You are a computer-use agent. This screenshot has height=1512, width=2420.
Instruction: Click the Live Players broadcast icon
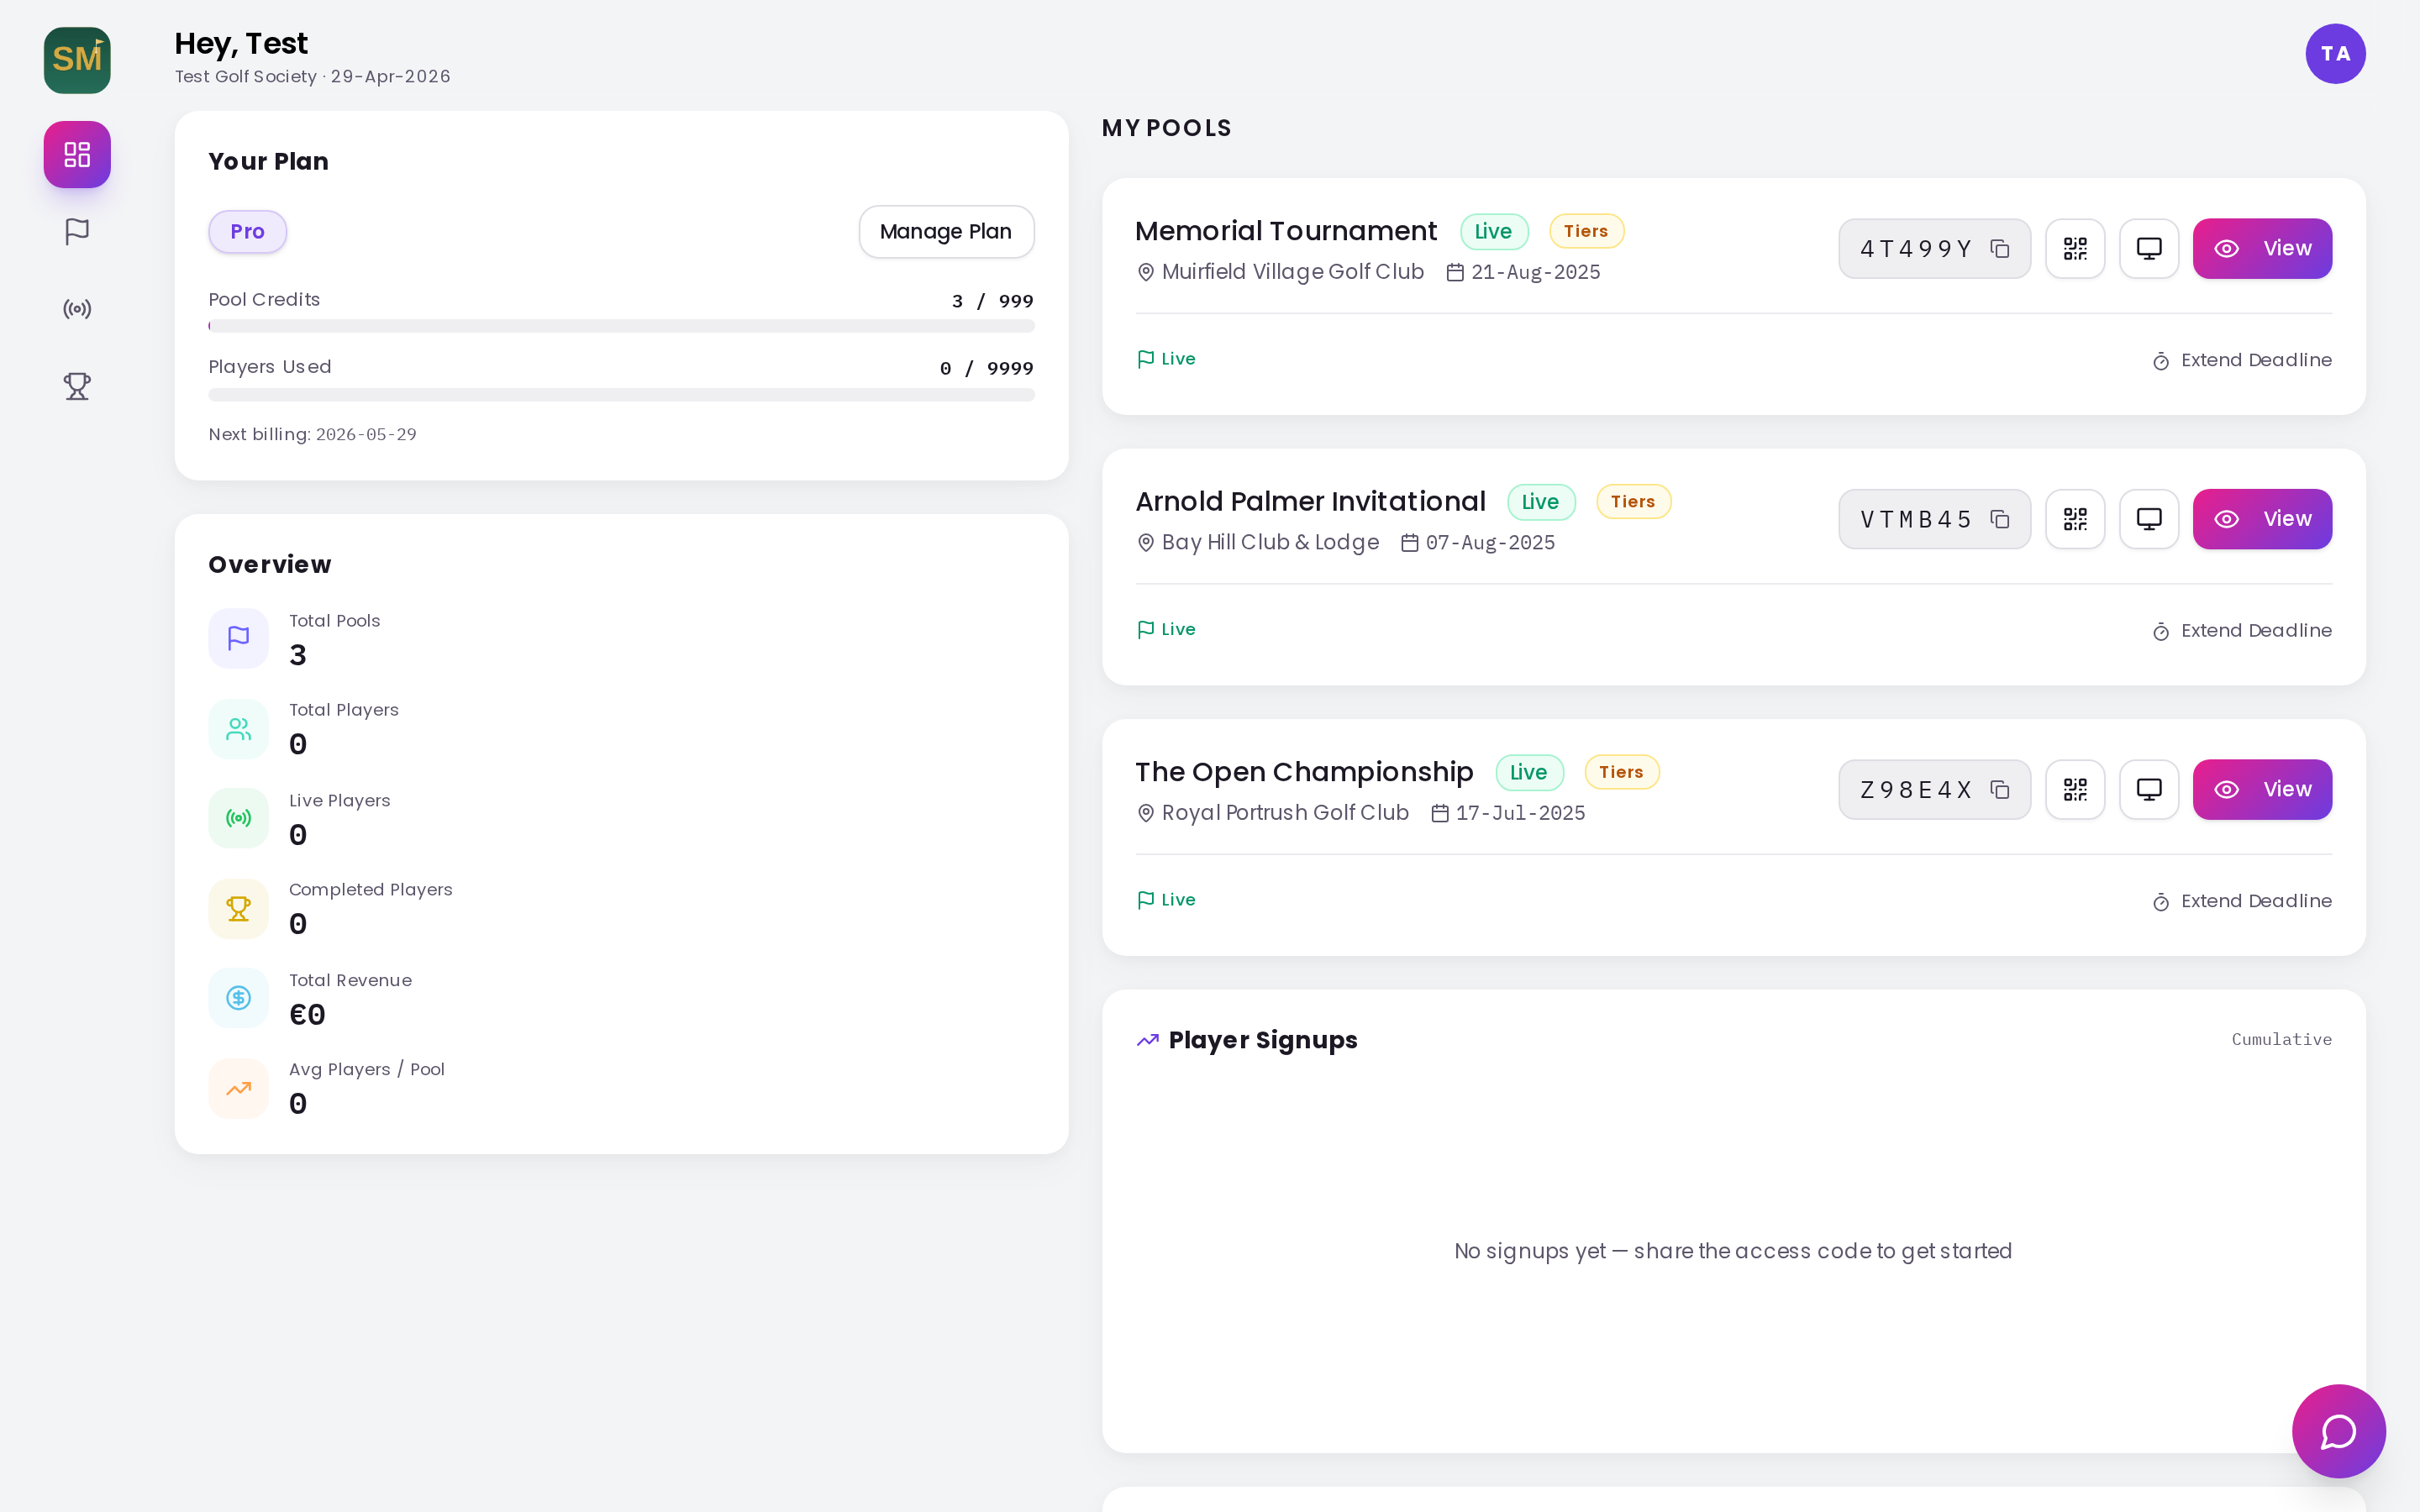pyautogui.click(x=238, y=818)
